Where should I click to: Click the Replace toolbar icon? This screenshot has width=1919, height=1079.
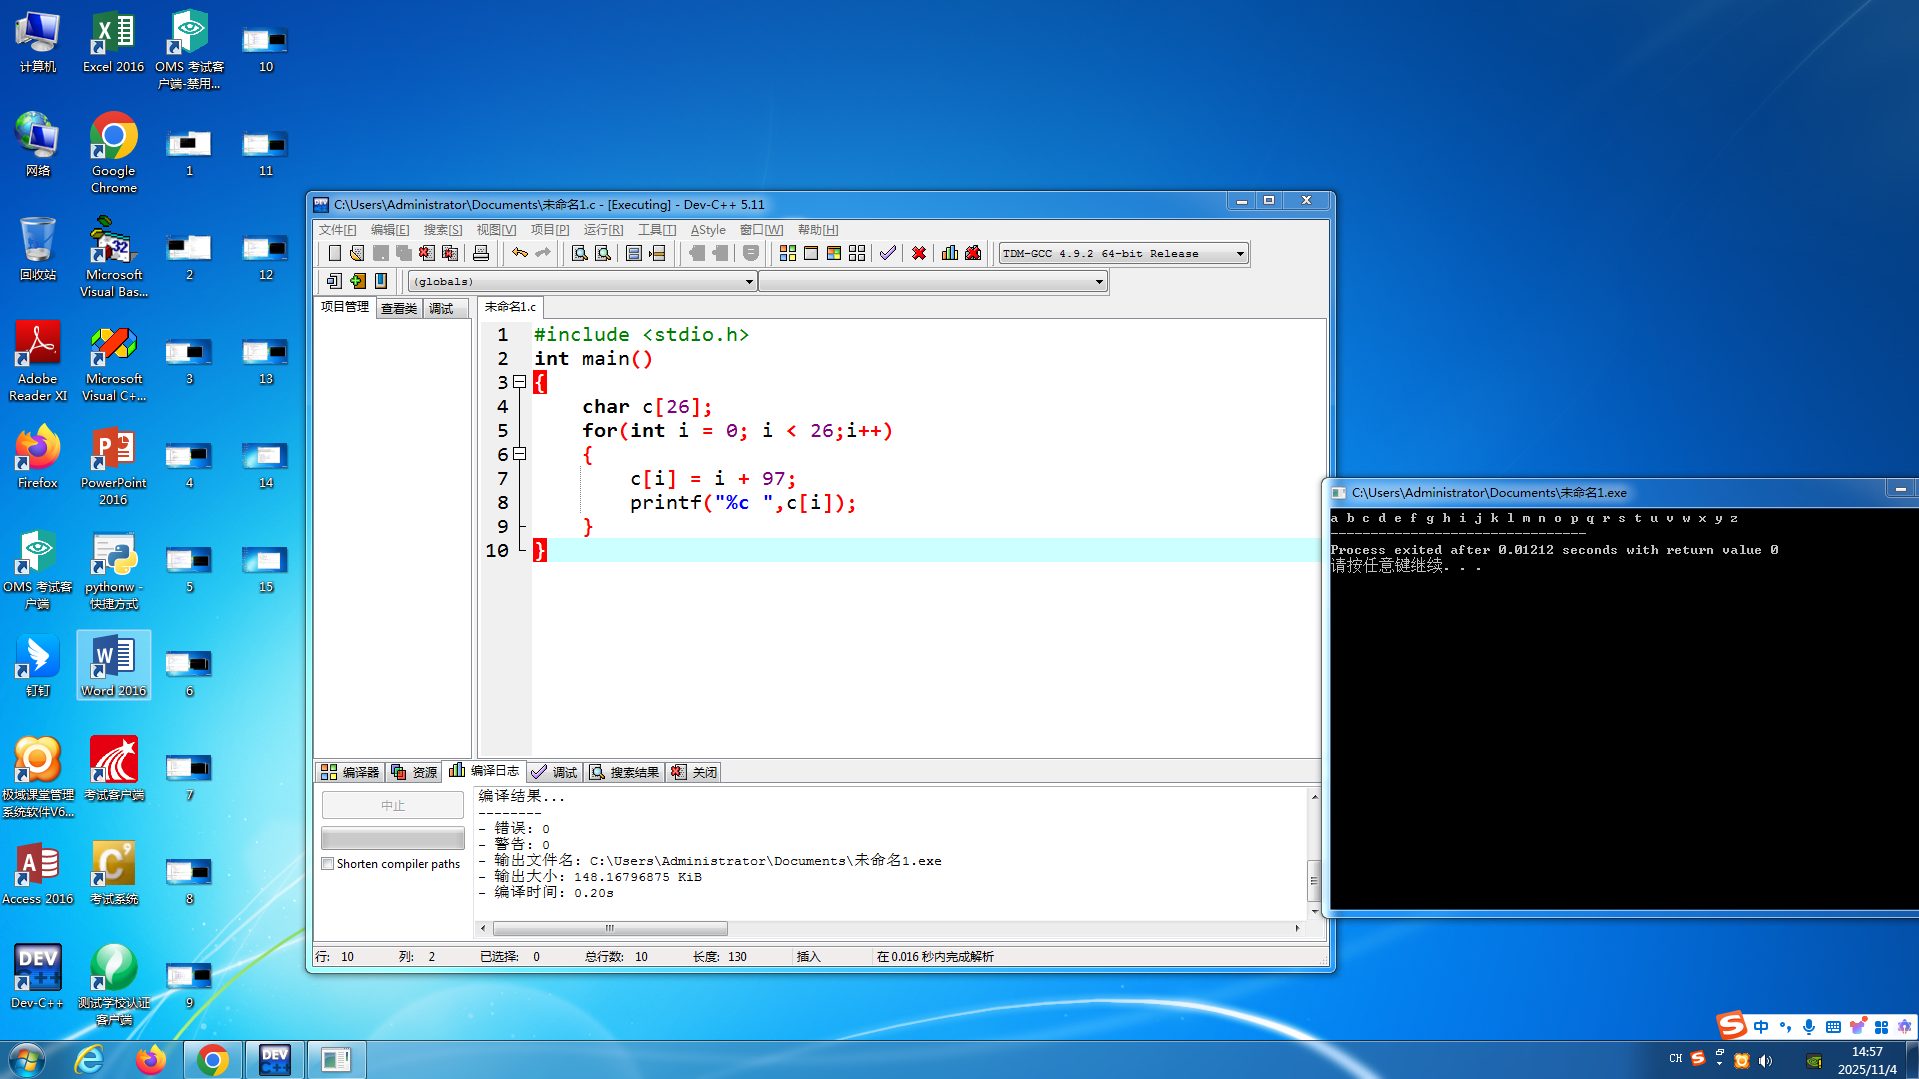tap(603, 254)
